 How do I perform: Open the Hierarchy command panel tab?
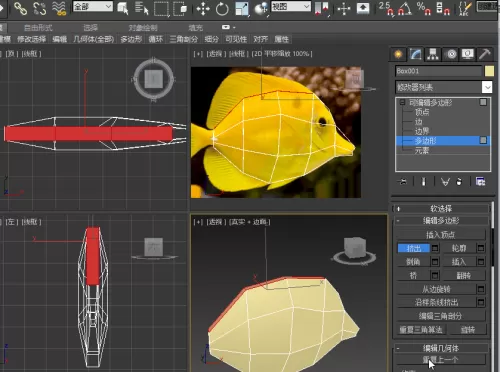tap(433, 54)
